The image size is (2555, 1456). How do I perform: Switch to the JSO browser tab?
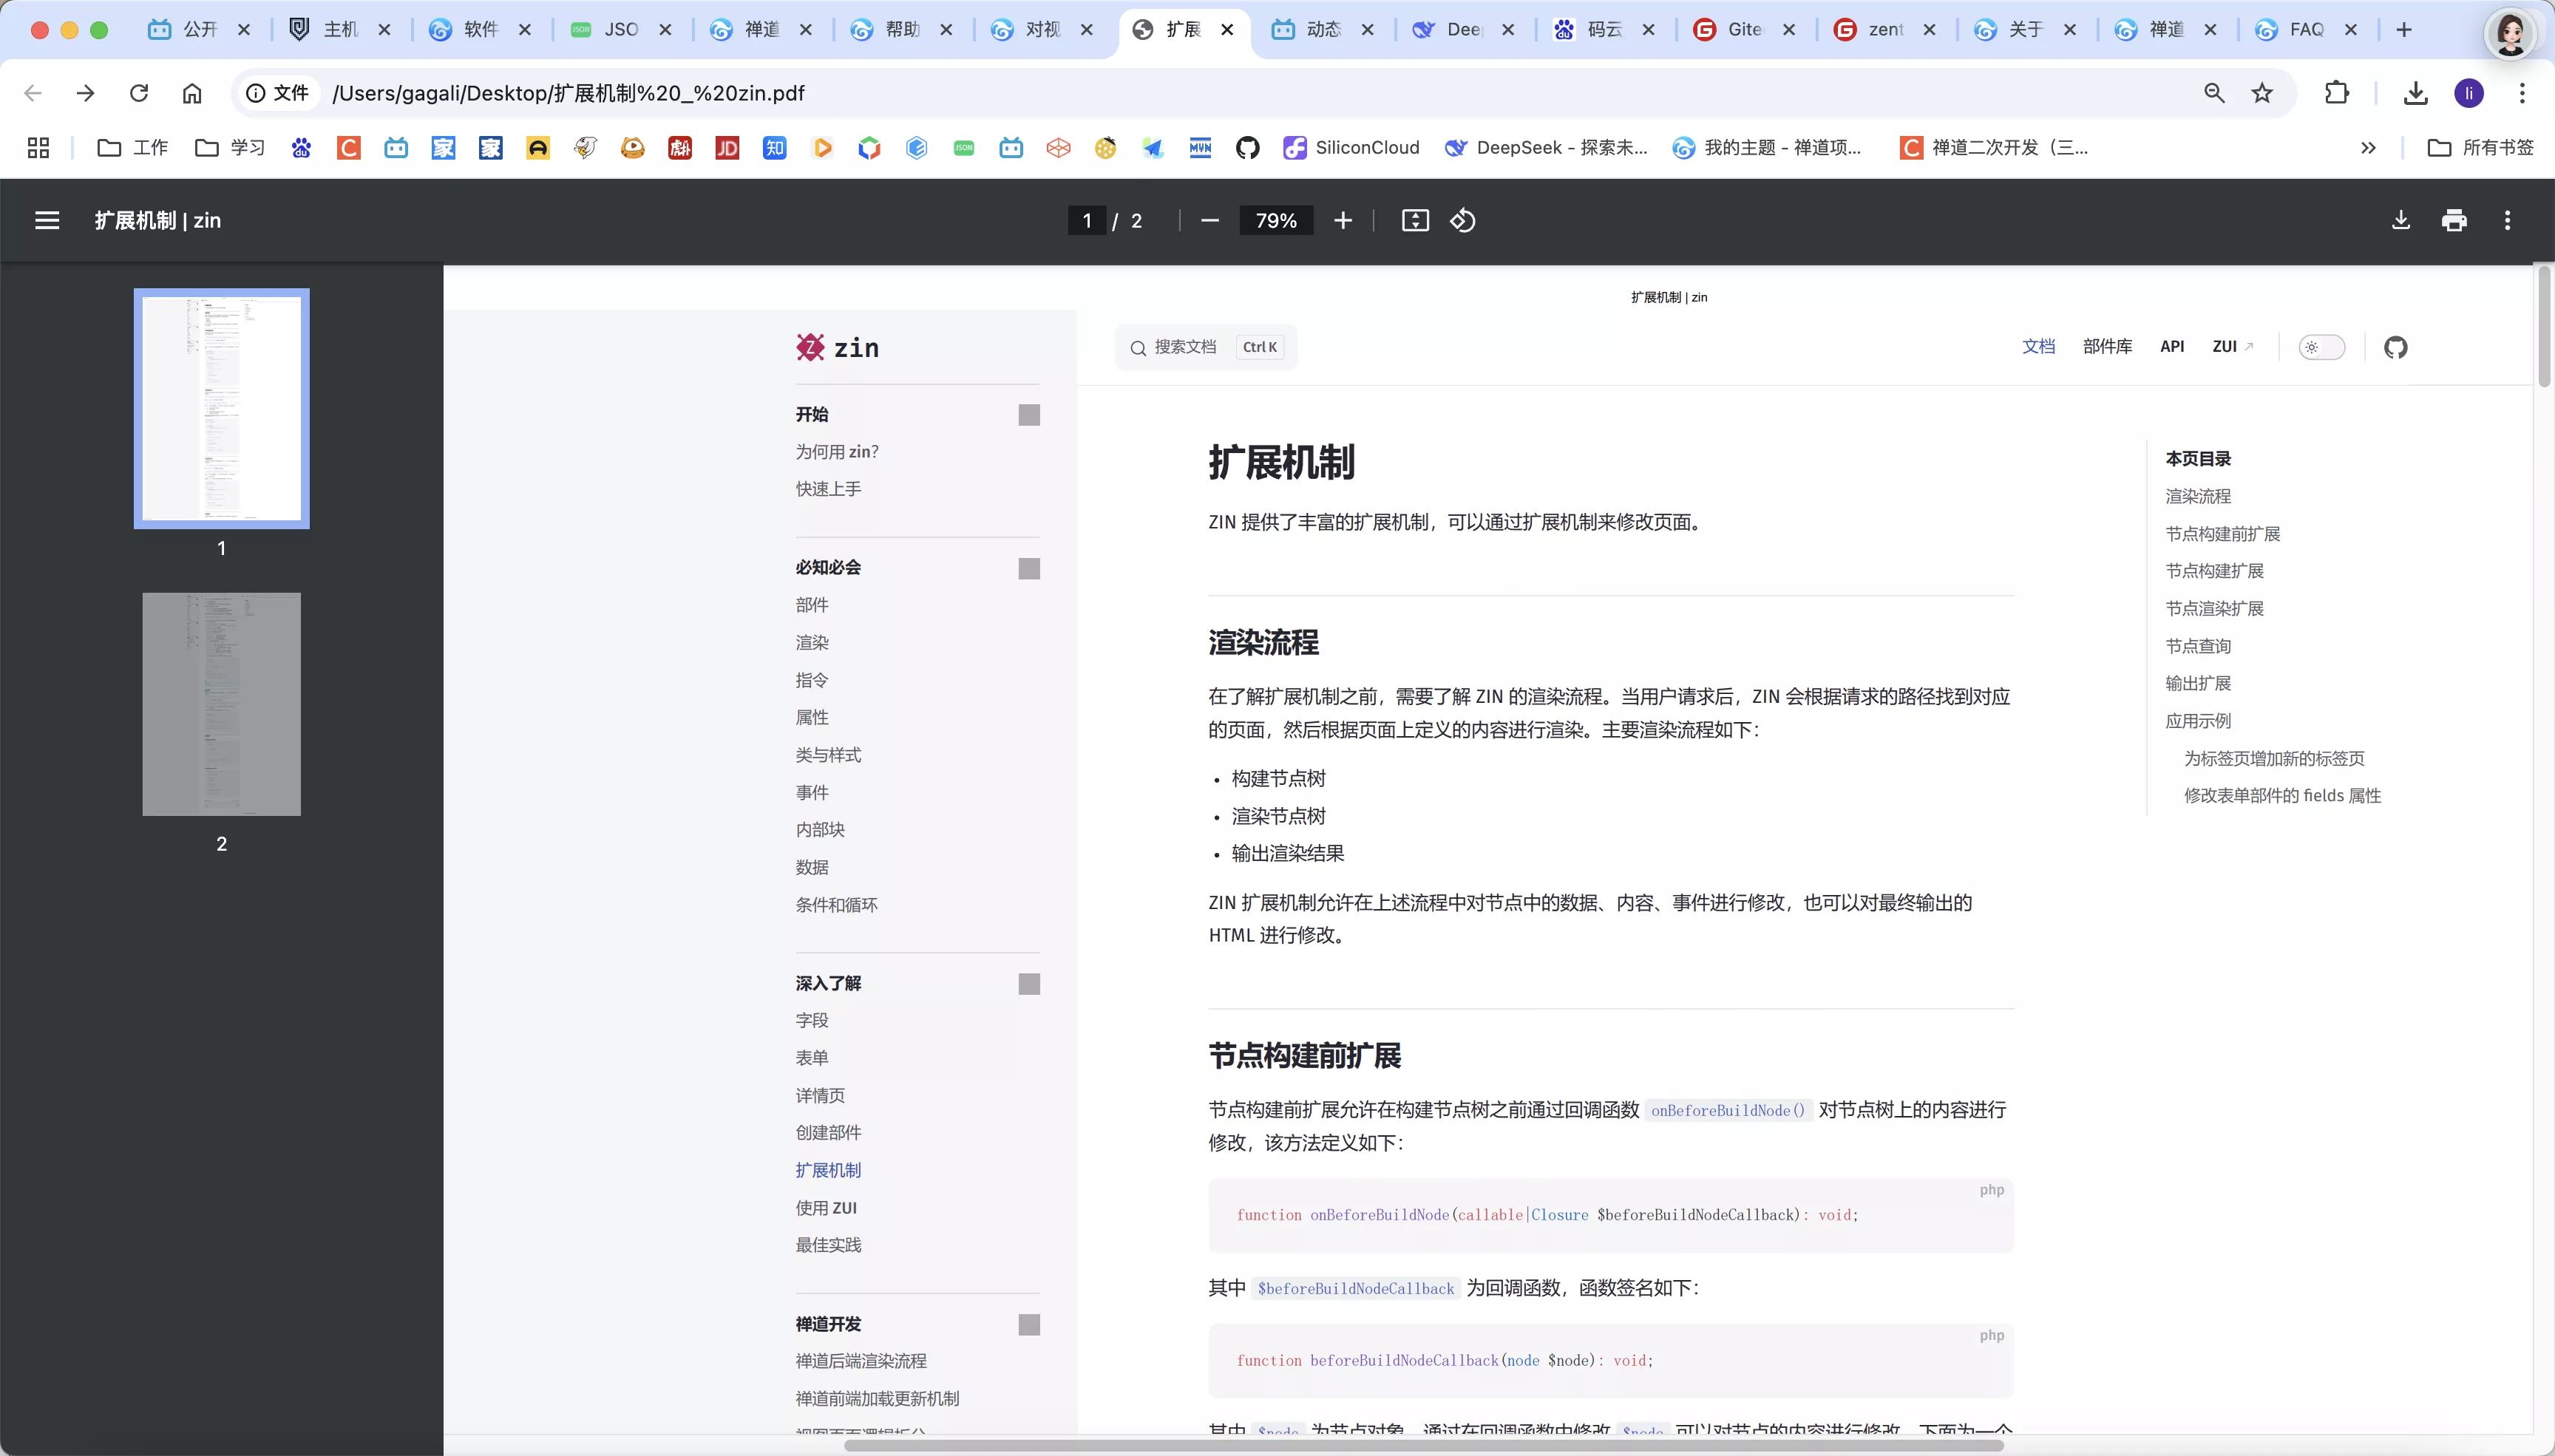tap(620, 30)
